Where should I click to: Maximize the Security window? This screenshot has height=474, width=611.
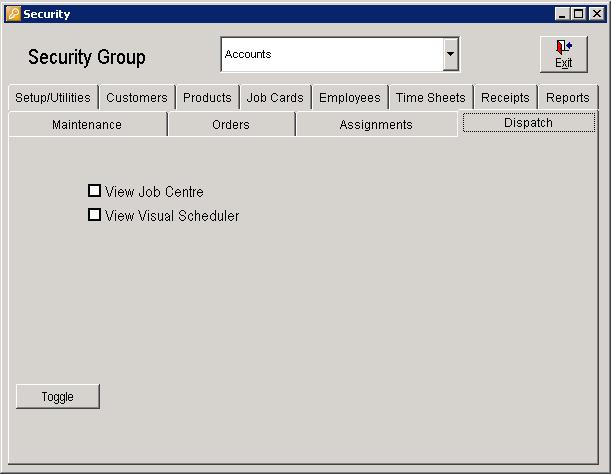(x=578, y=14)
